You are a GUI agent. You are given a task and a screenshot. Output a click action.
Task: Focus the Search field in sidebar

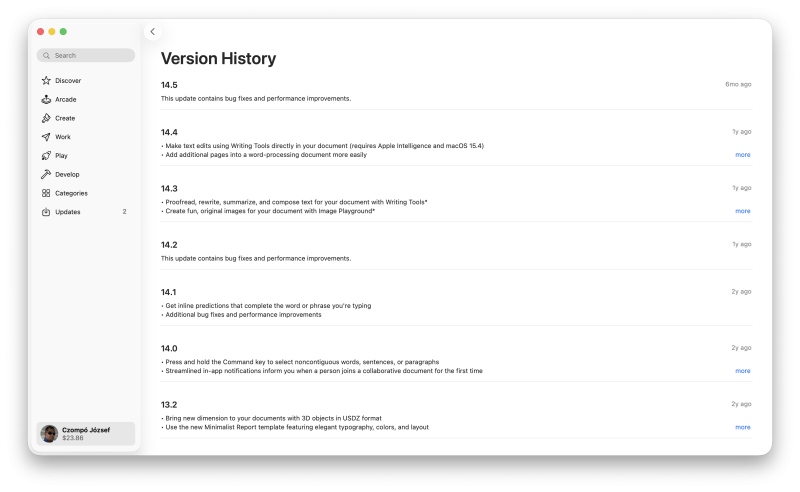click(x=86, y=55)
